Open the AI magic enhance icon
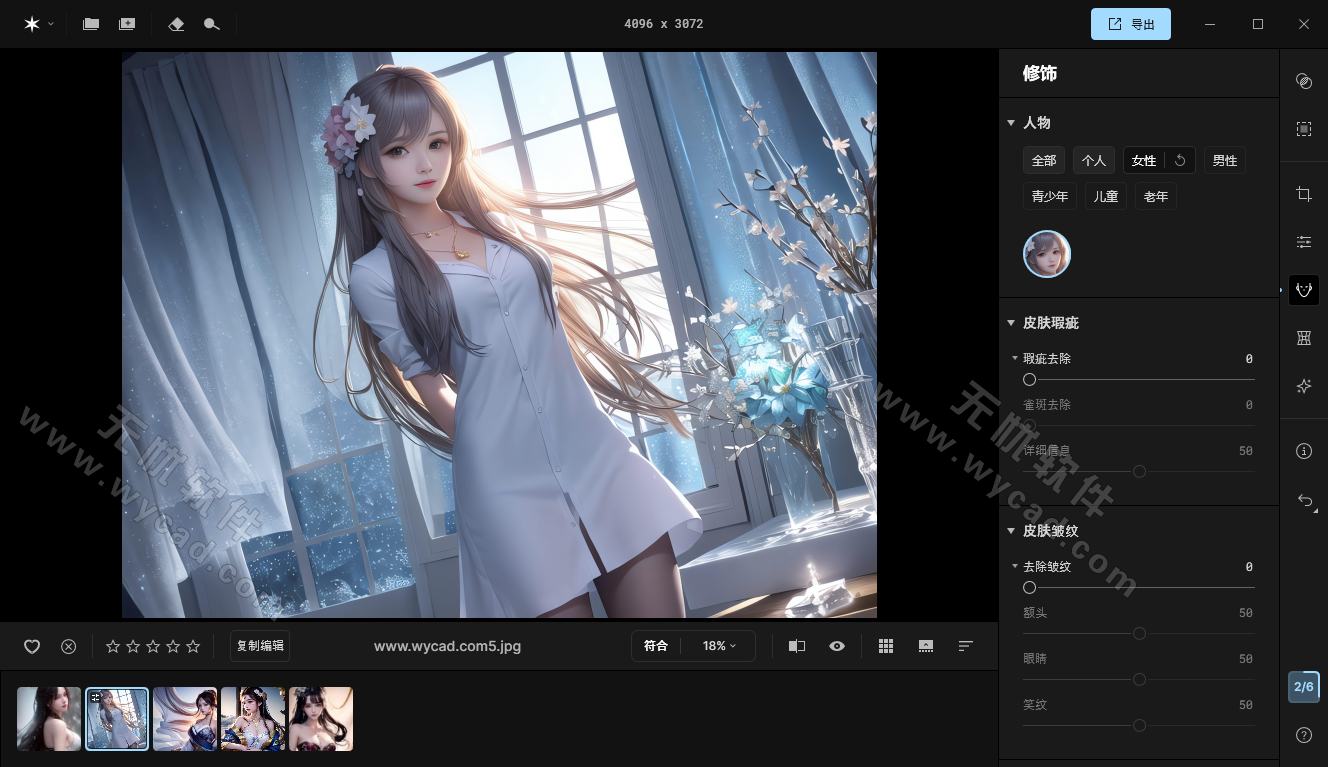This screenshot has height=767, width=1328. [1304, 386]
